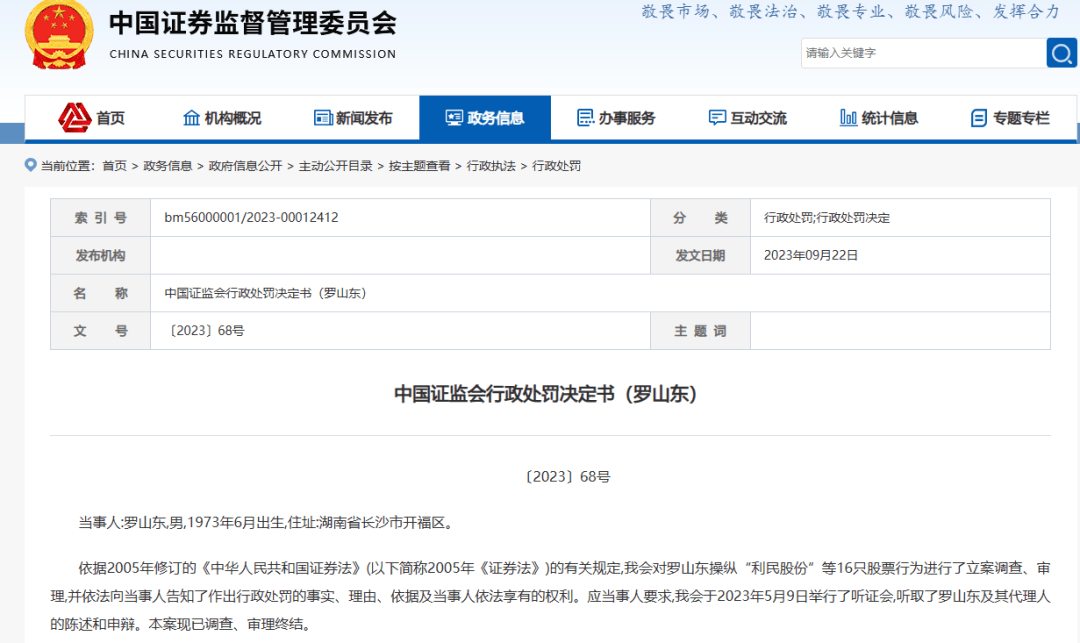Click the CSRC national emblem logo
The image size is (1080, 643).
[x=59, y=35]
